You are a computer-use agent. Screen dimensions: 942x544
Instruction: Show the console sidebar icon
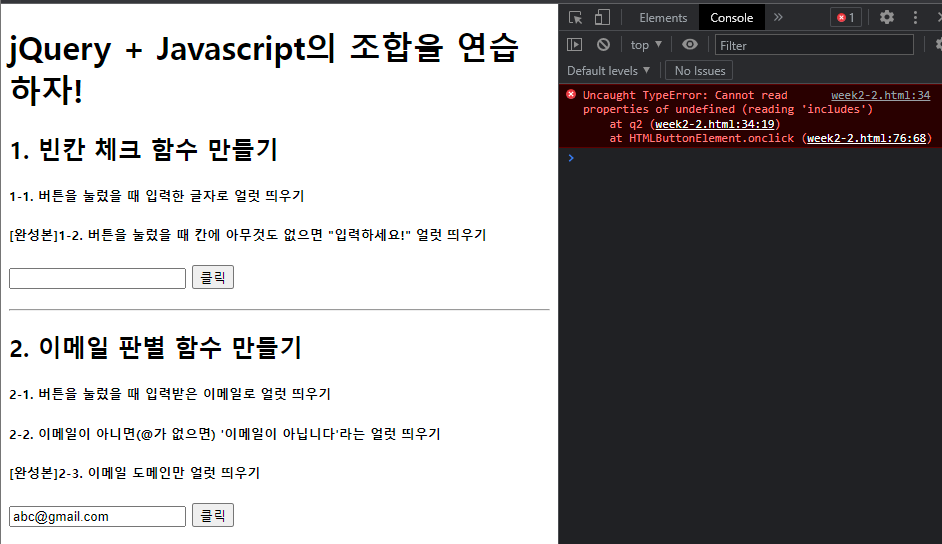(574, 44)
